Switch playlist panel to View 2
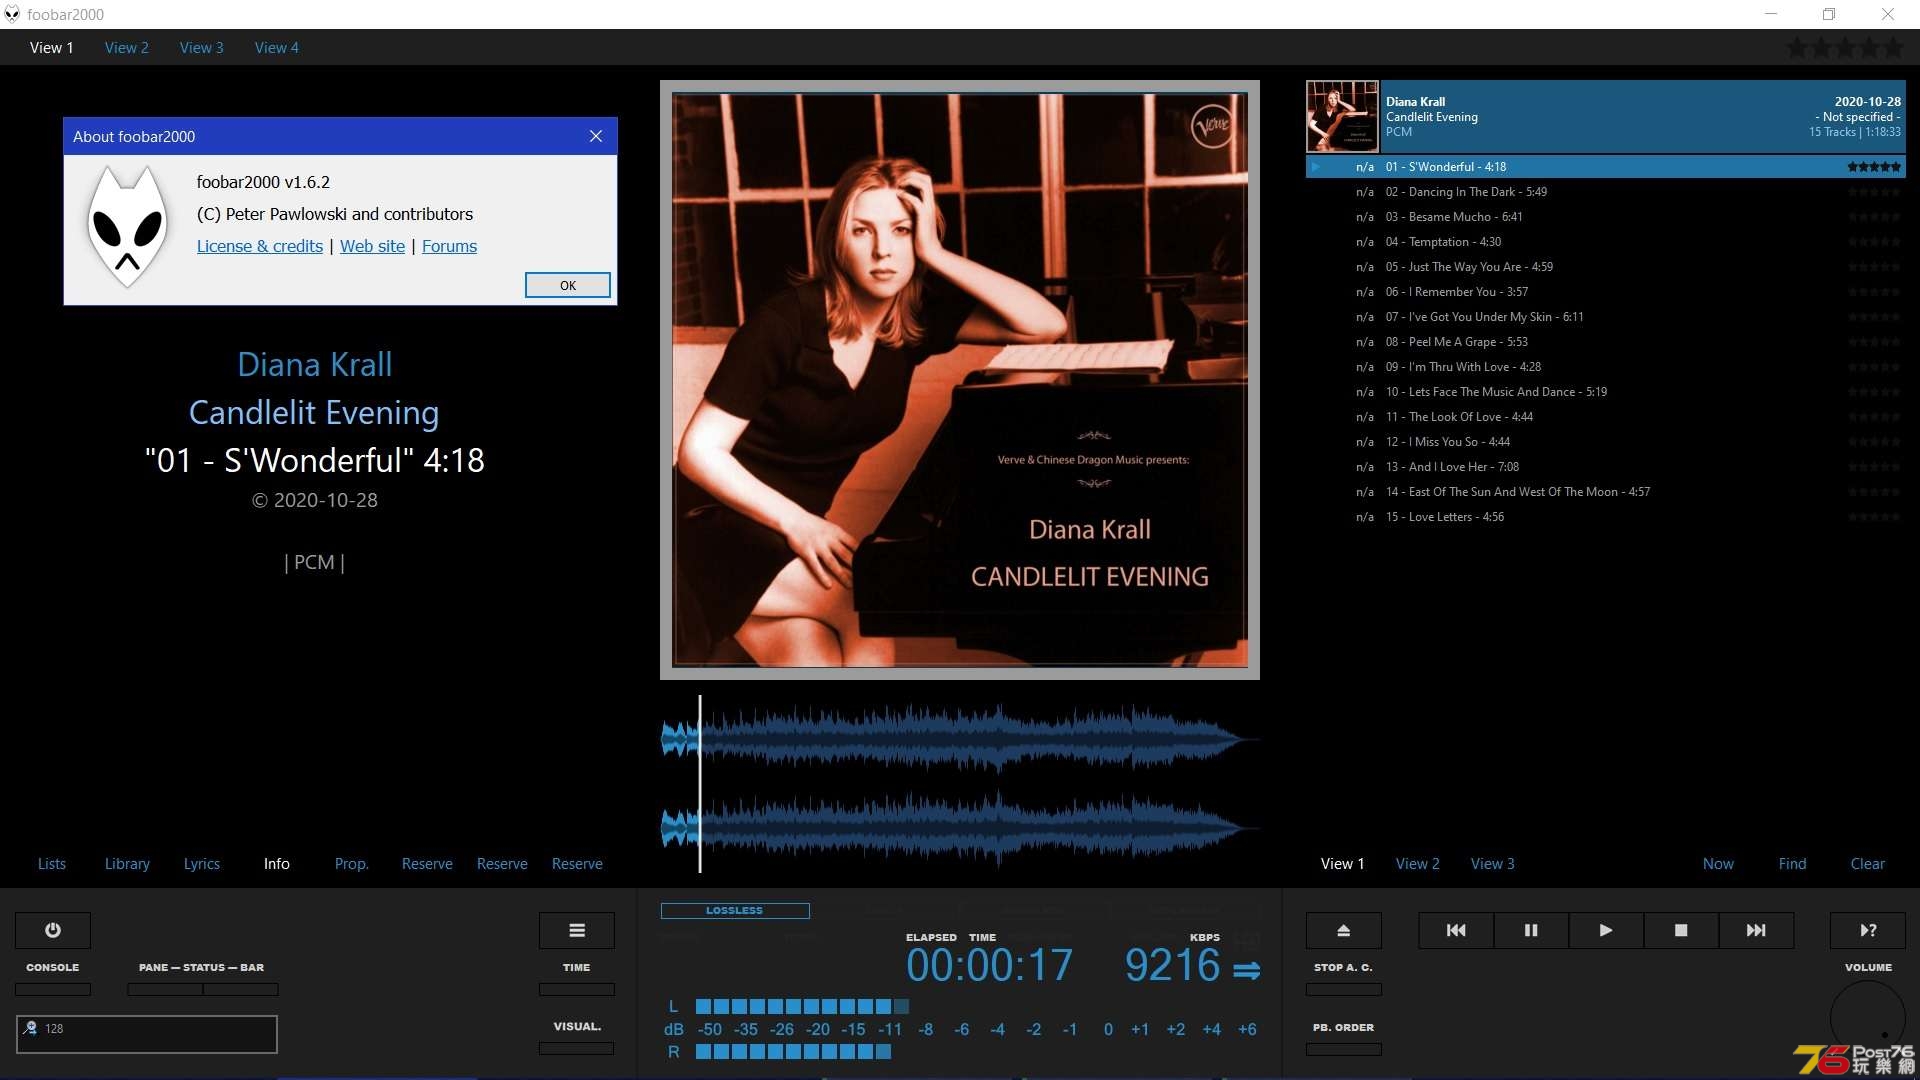 point(1418,863)
